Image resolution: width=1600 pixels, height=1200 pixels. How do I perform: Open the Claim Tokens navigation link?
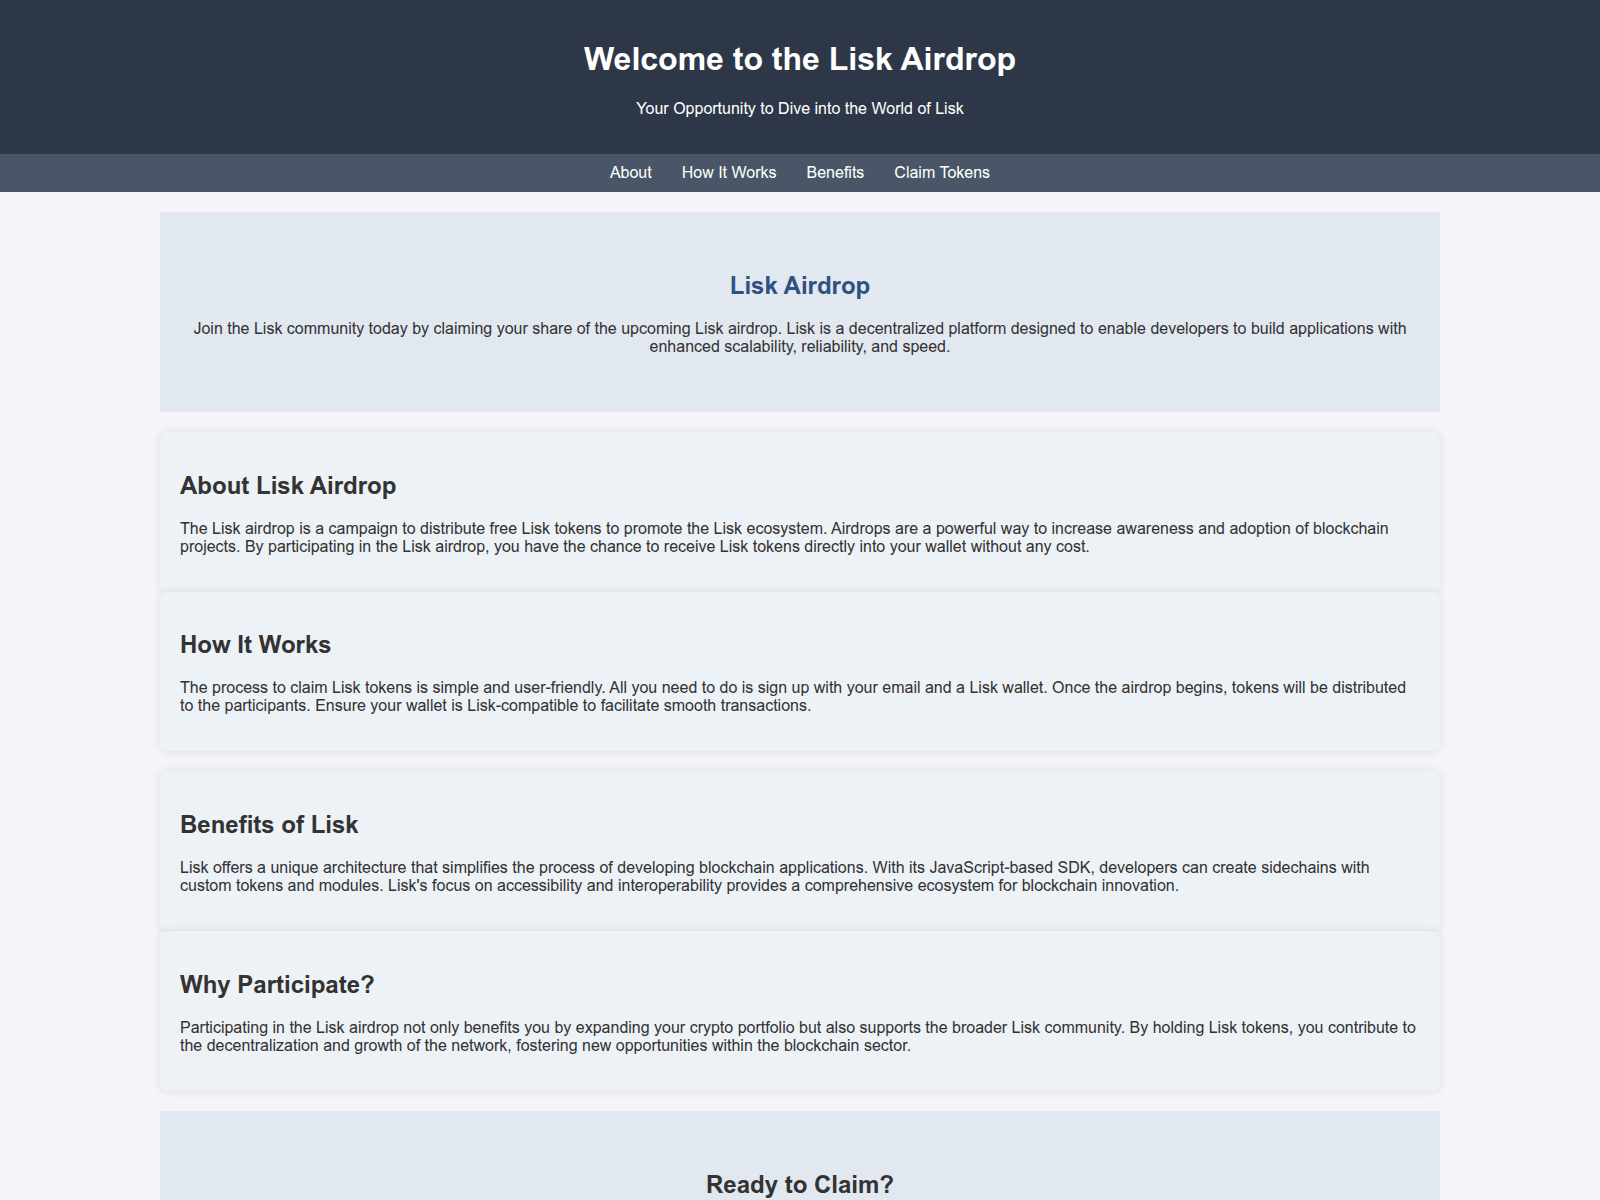pos(941,172)
